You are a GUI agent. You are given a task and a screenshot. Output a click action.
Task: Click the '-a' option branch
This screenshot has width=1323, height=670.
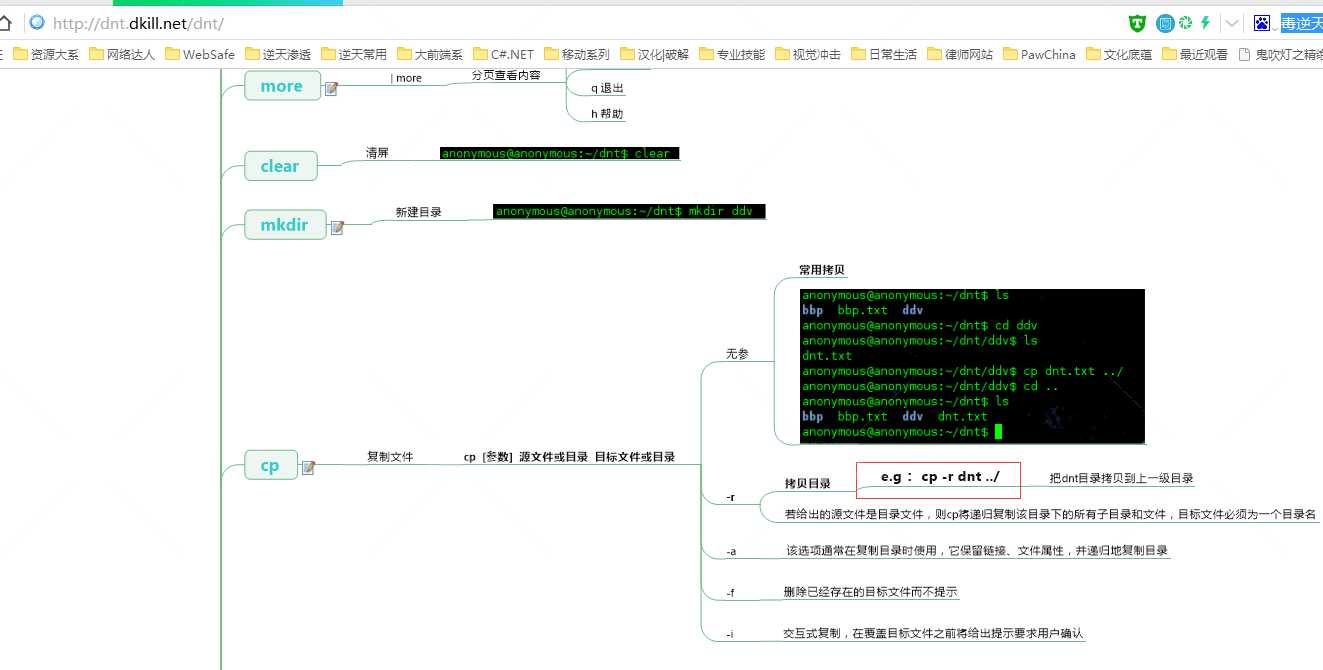(731, 551)
